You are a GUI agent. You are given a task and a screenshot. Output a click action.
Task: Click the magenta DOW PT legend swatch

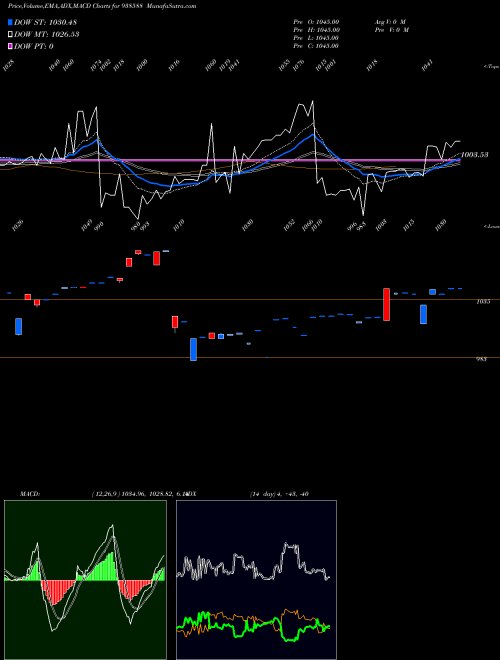[x=10, y=46]
